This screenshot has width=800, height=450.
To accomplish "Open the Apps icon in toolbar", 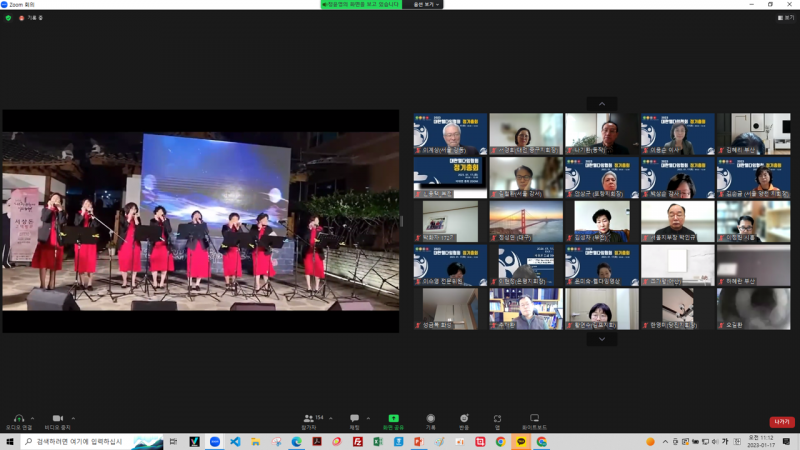I will [x=497, y=418].
